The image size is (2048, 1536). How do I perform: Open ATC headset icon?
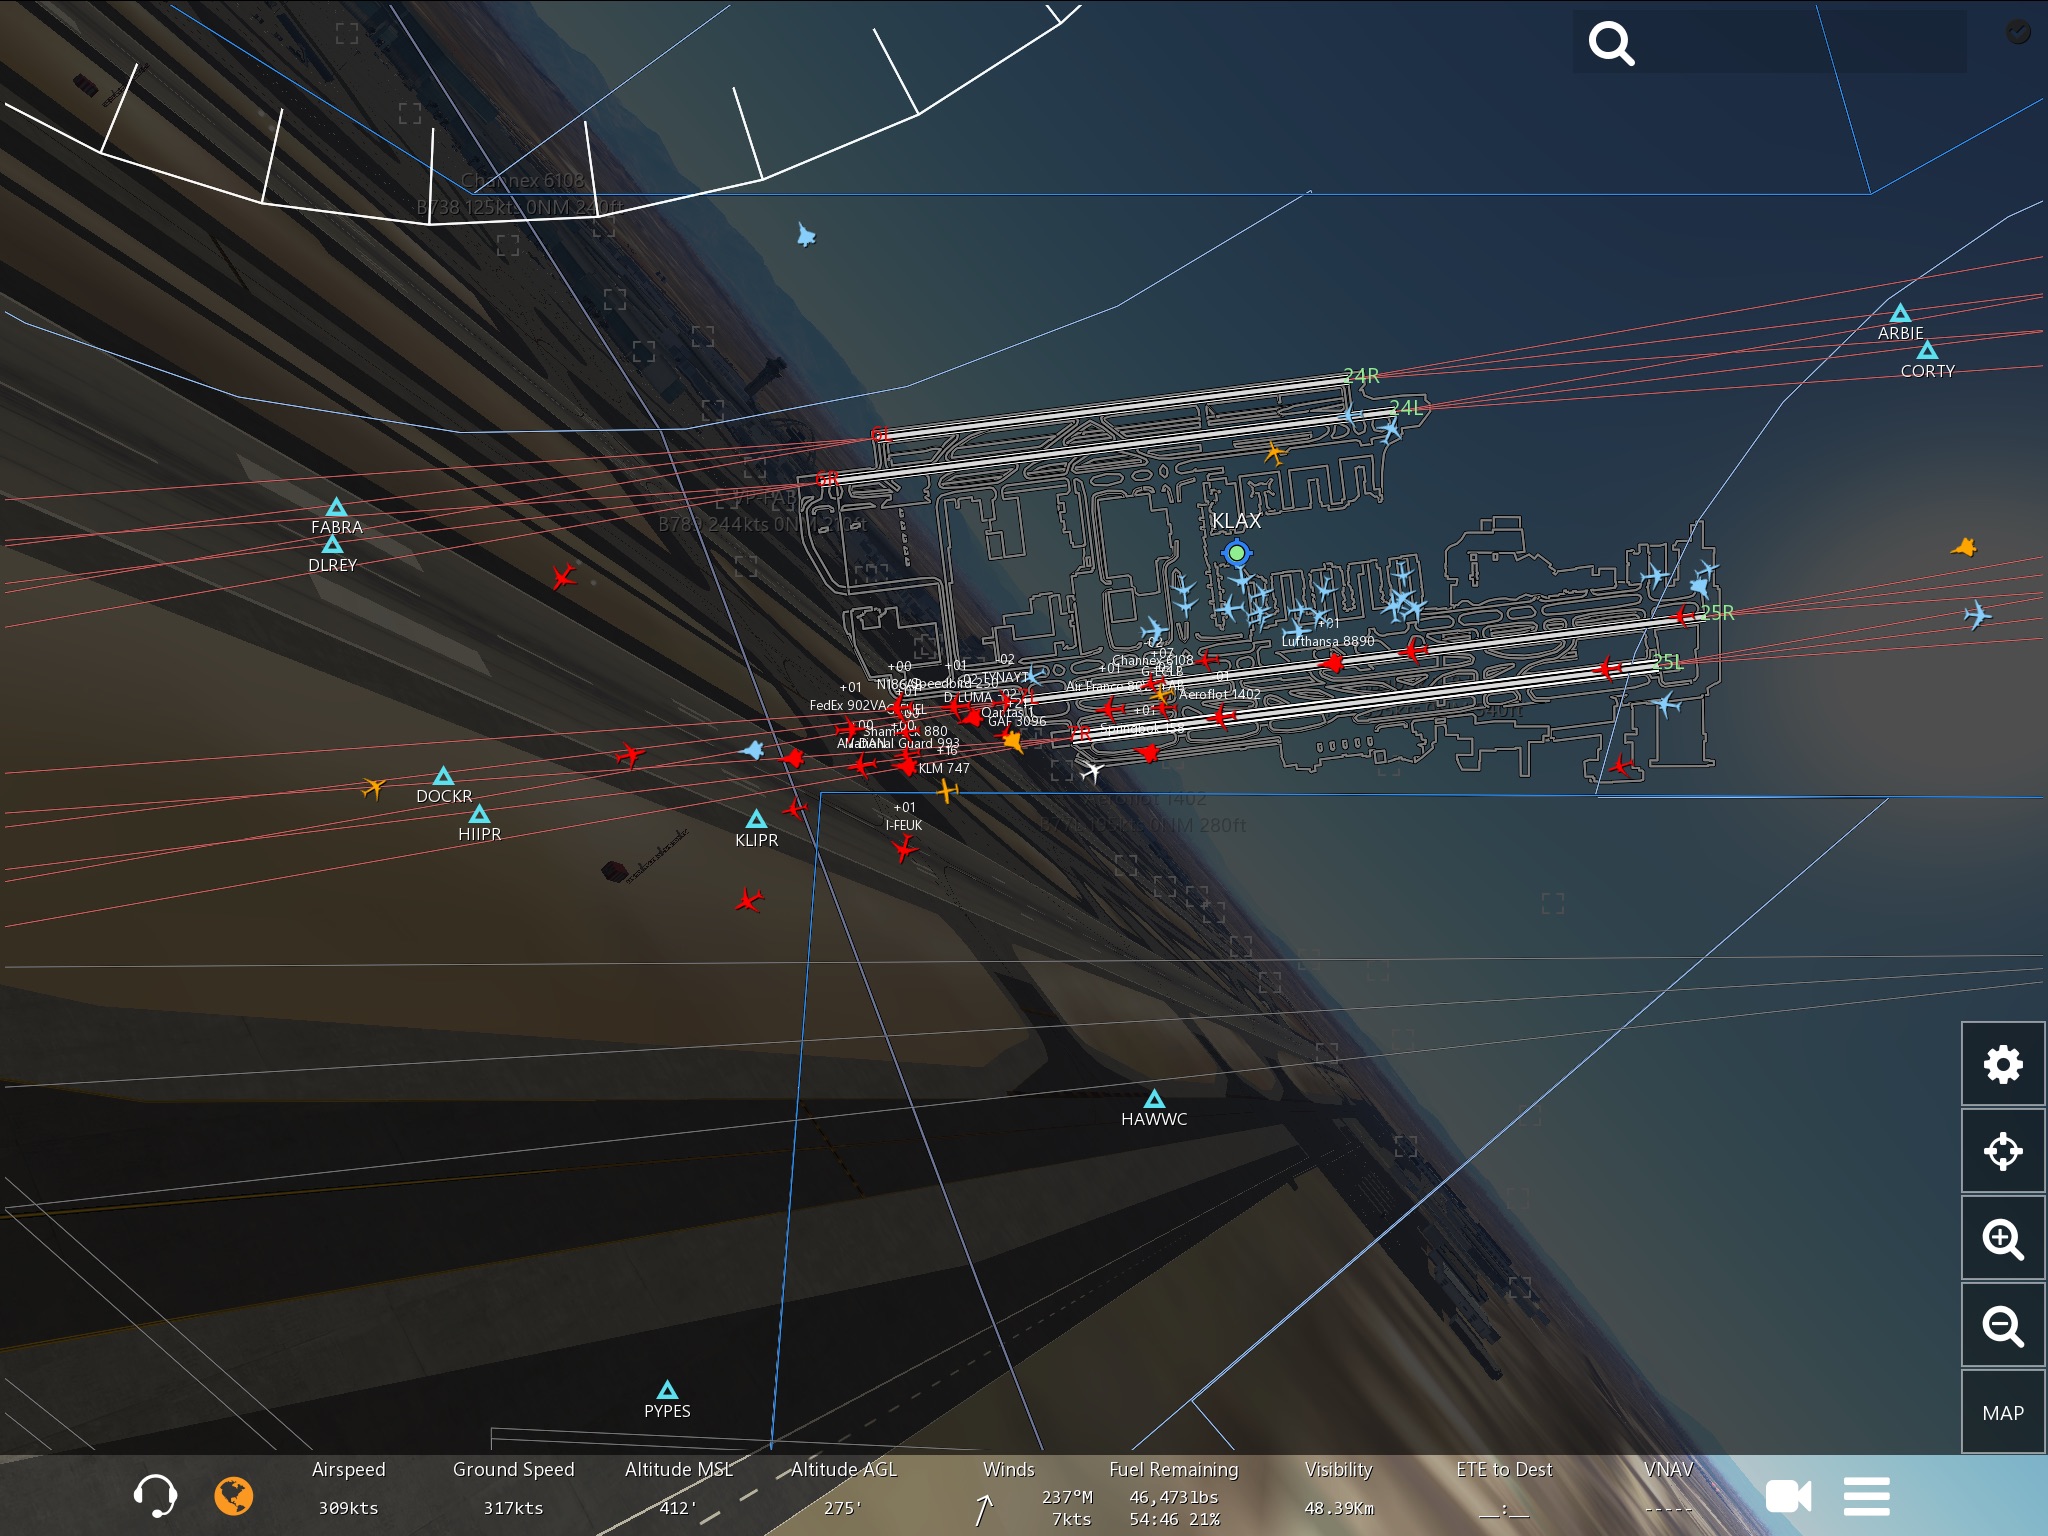coord(155,1496)
